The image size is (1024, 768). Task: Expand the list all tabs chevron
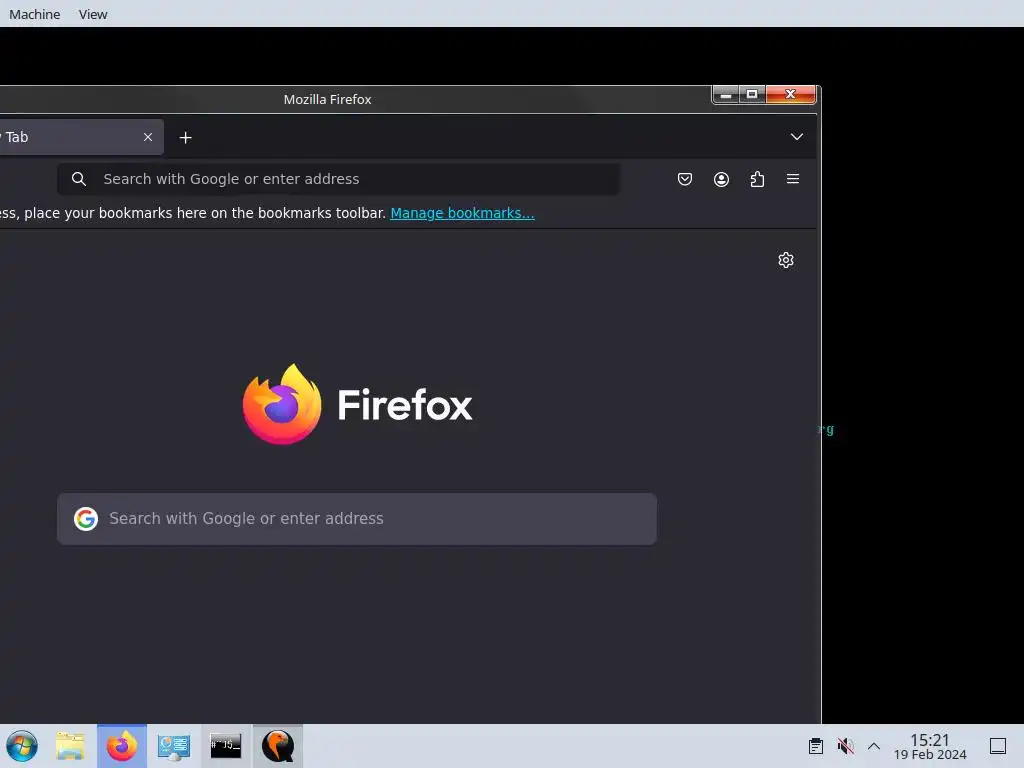pyautogui.click(x=796, y=137)
